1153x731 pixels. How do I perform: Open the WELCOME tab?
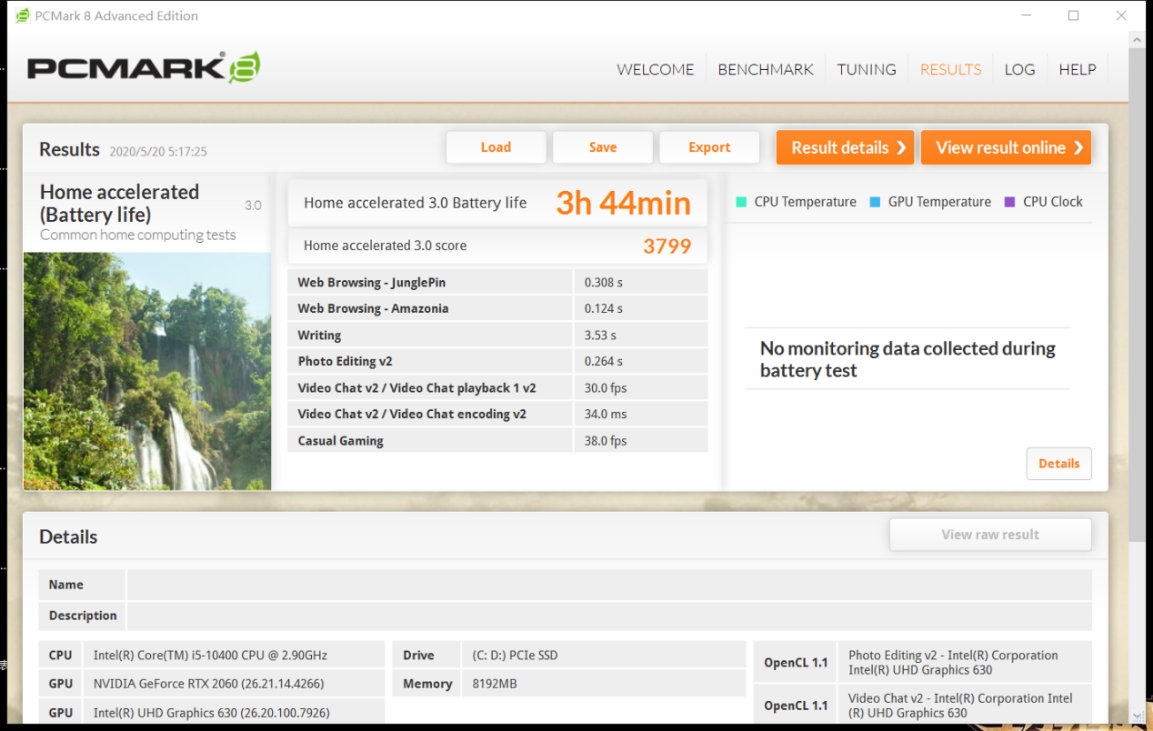[x=655, y=70]
